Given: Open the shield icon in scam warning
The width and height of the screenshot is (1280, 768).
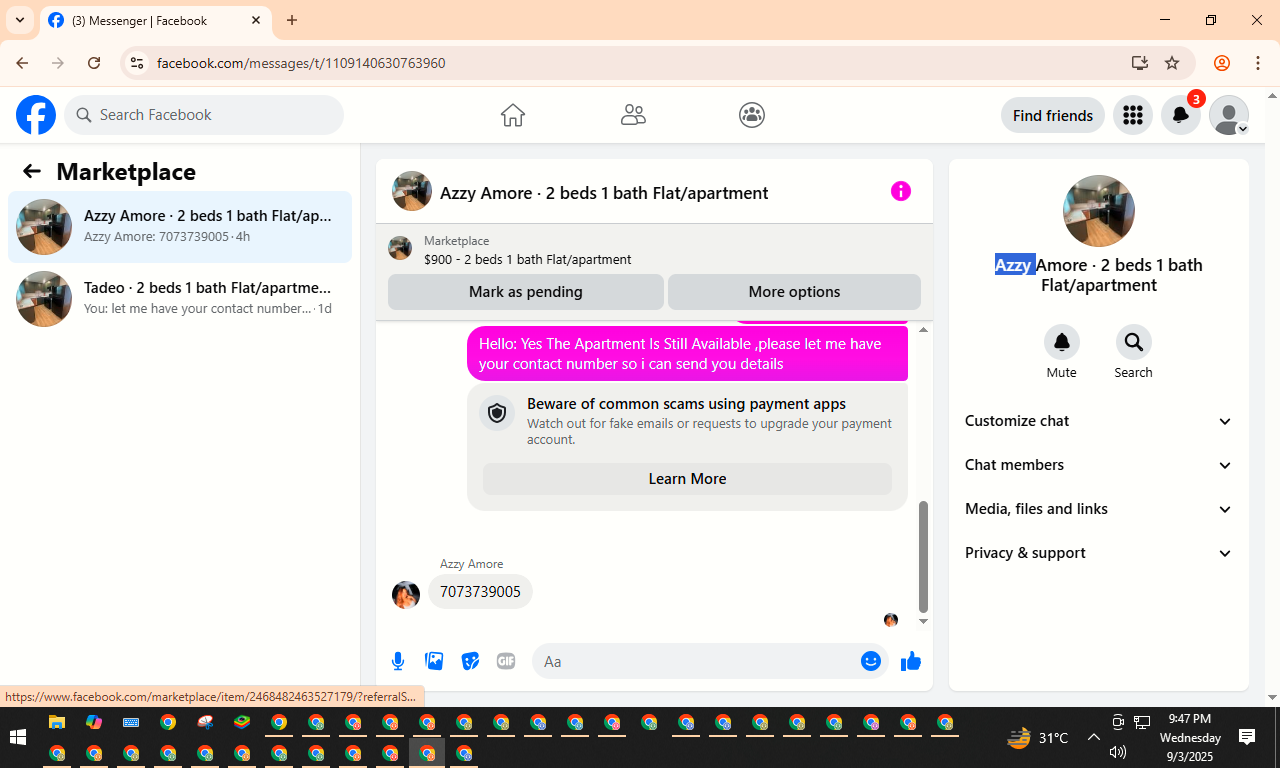Looking at the screenshot, I should pyautogui.click(x=497, y=413).
